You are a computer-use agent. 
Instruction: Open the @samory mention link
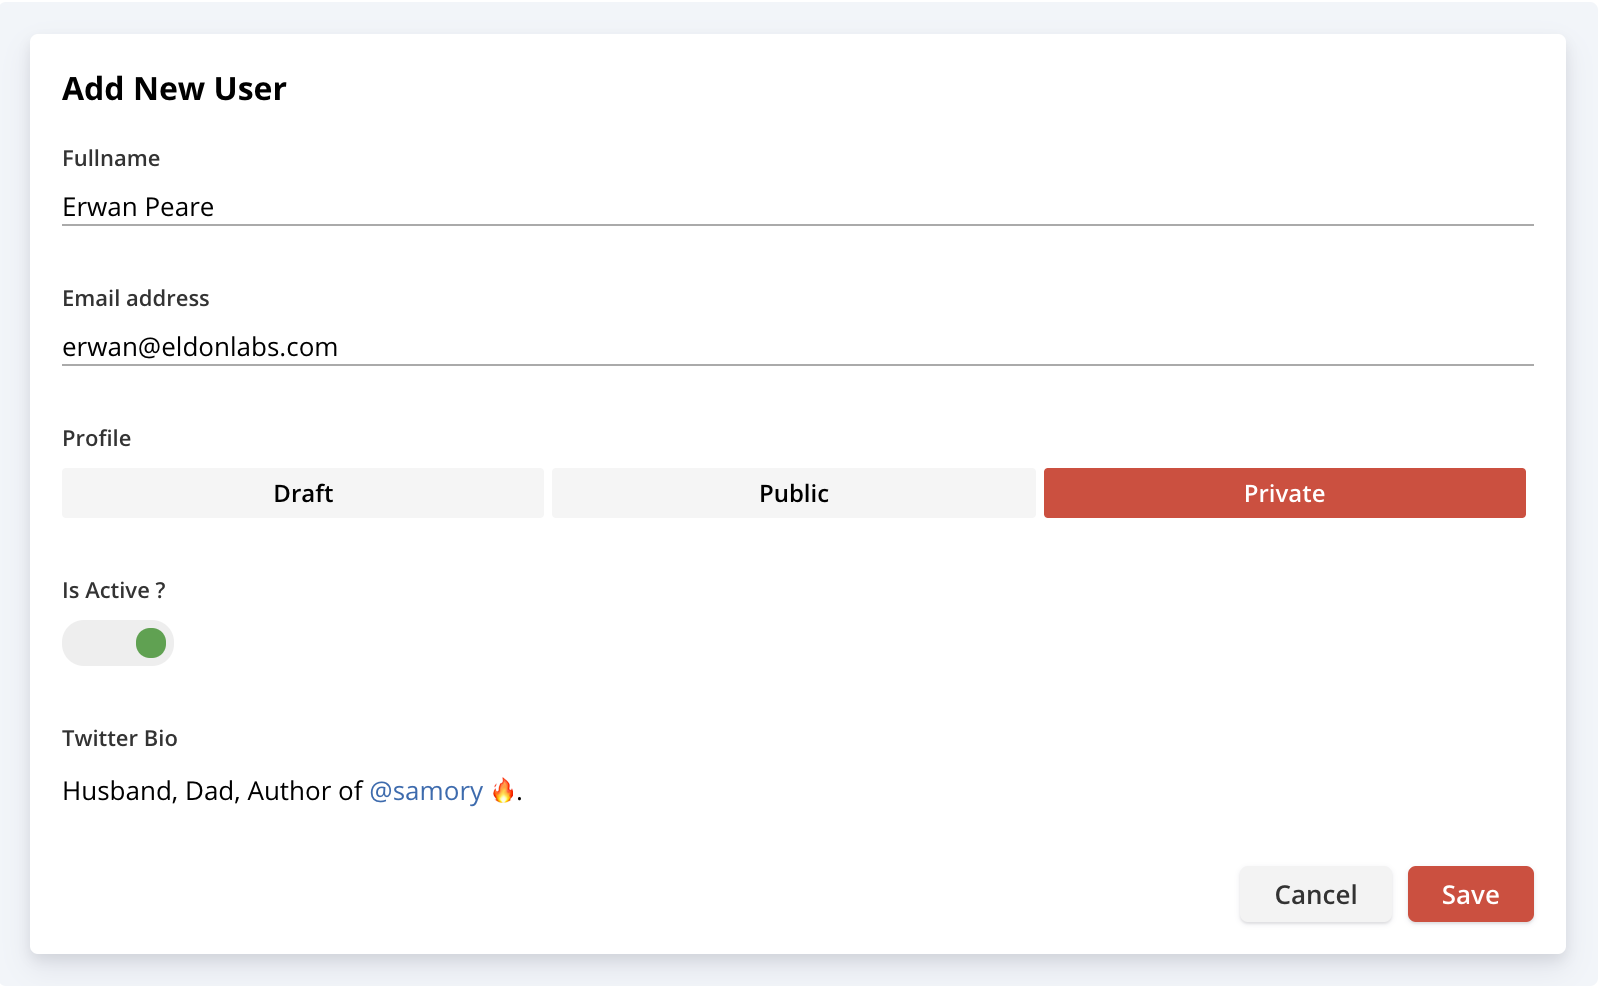[x=426, y=791]
